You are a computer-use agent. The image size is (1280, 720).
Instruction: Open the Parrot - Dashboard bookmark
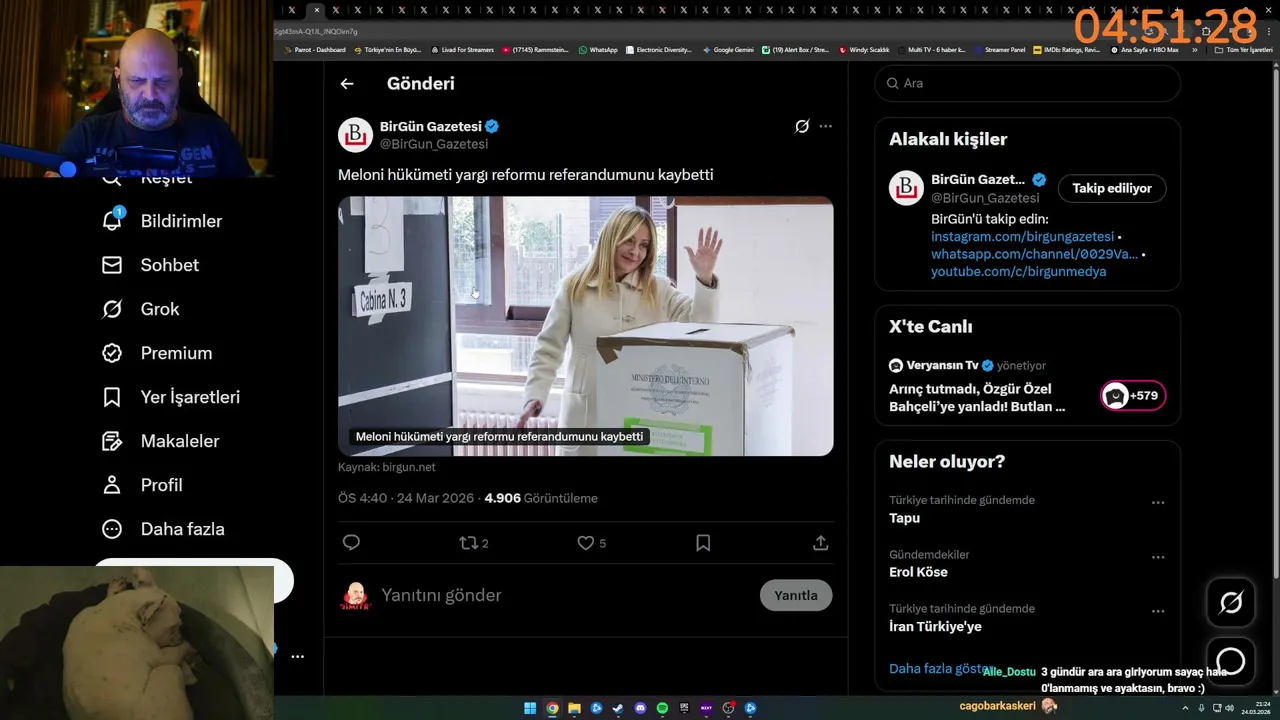(315, 49)
